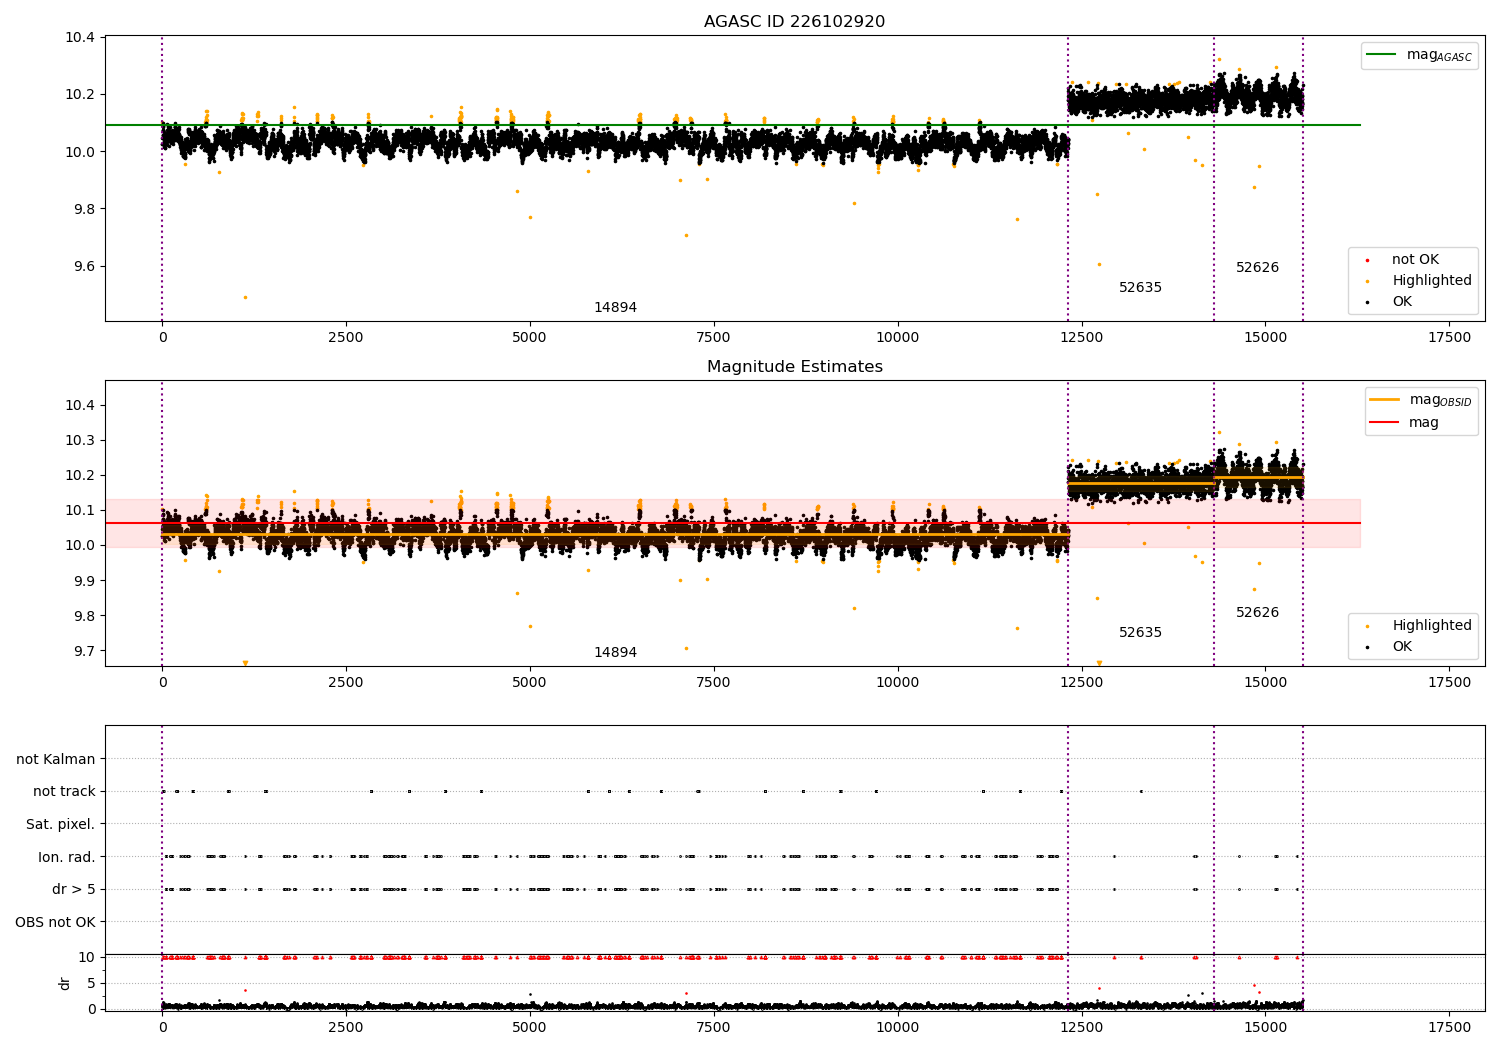Click the orange line sample in middle legend

(x=1385, y=400)
